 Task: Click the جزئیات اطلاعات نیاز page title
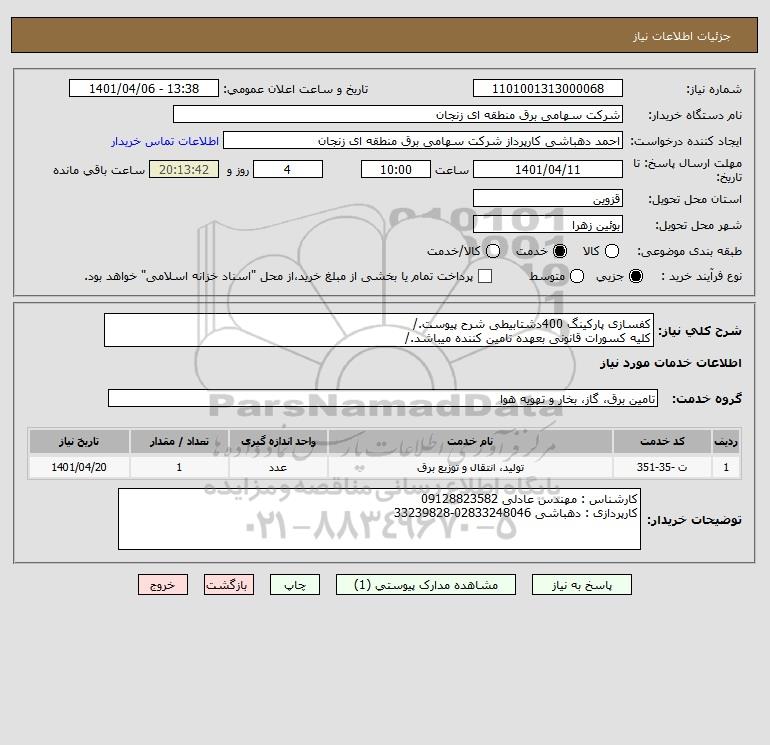pos(682,36)
